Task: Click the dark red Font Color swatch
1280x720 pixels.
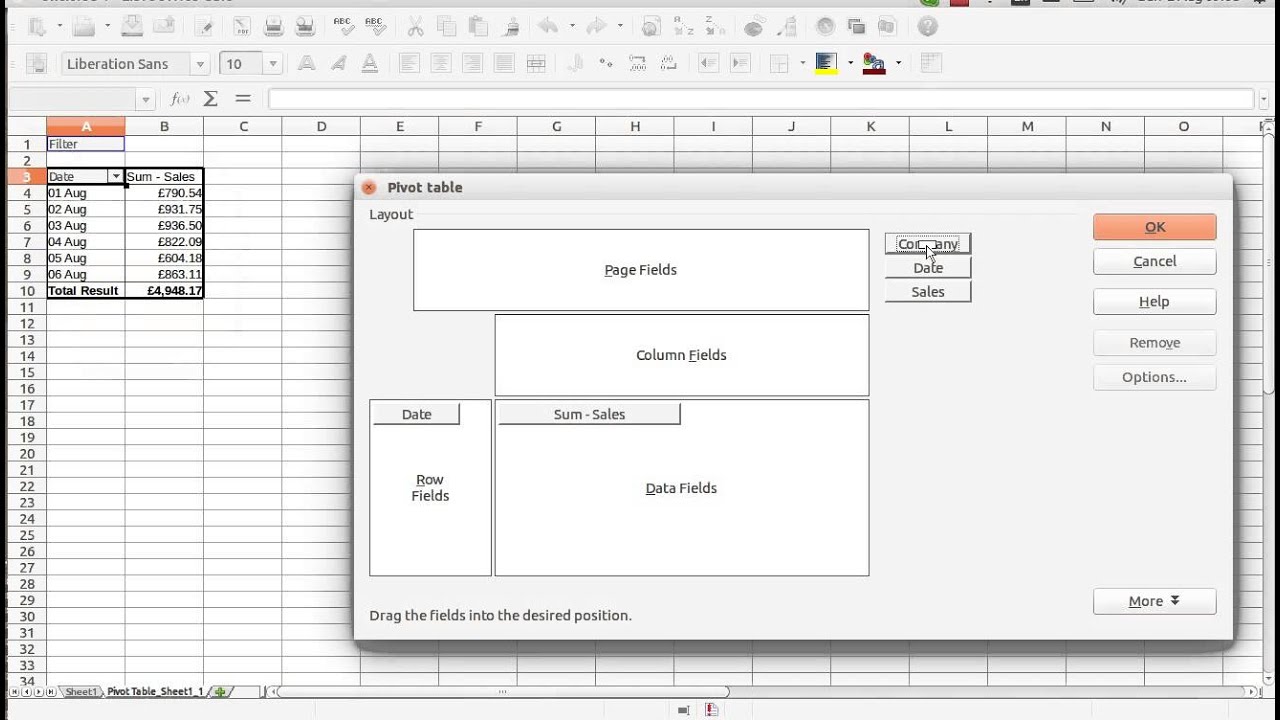Action: pyautogui.click(x=874, y=63)
